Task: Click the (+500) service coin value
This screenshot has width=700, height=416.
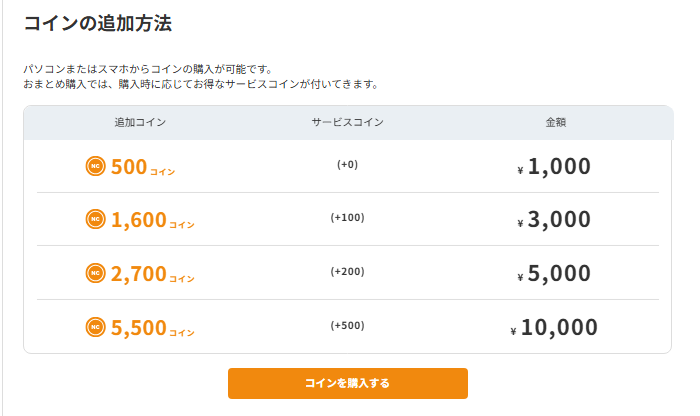Action: coord(347,326)
